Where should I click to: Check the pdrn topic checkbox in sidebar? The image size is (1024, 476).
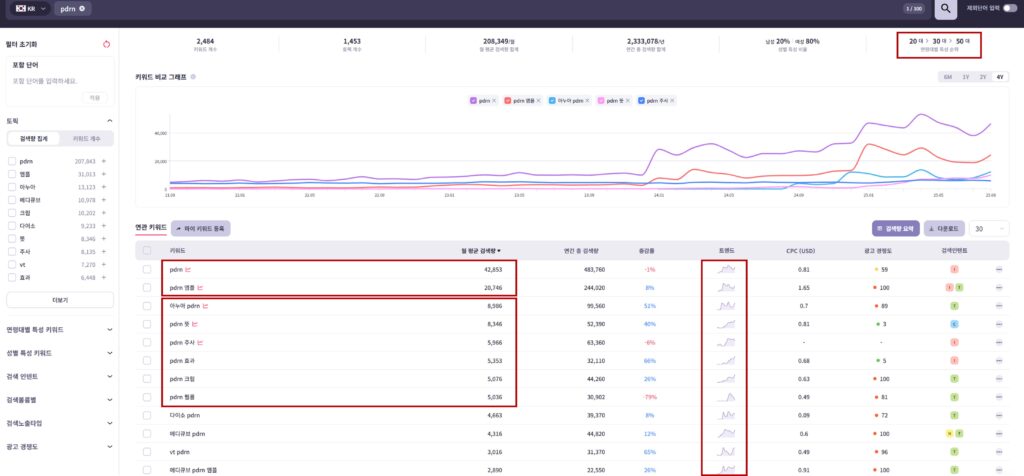[x=11, y=161]
